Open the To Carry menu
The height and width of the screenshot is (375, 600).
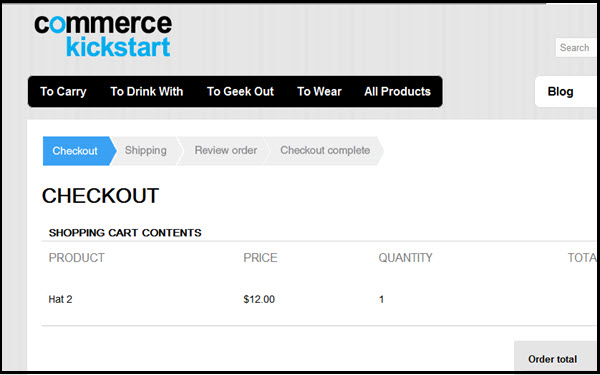[63, 92]
